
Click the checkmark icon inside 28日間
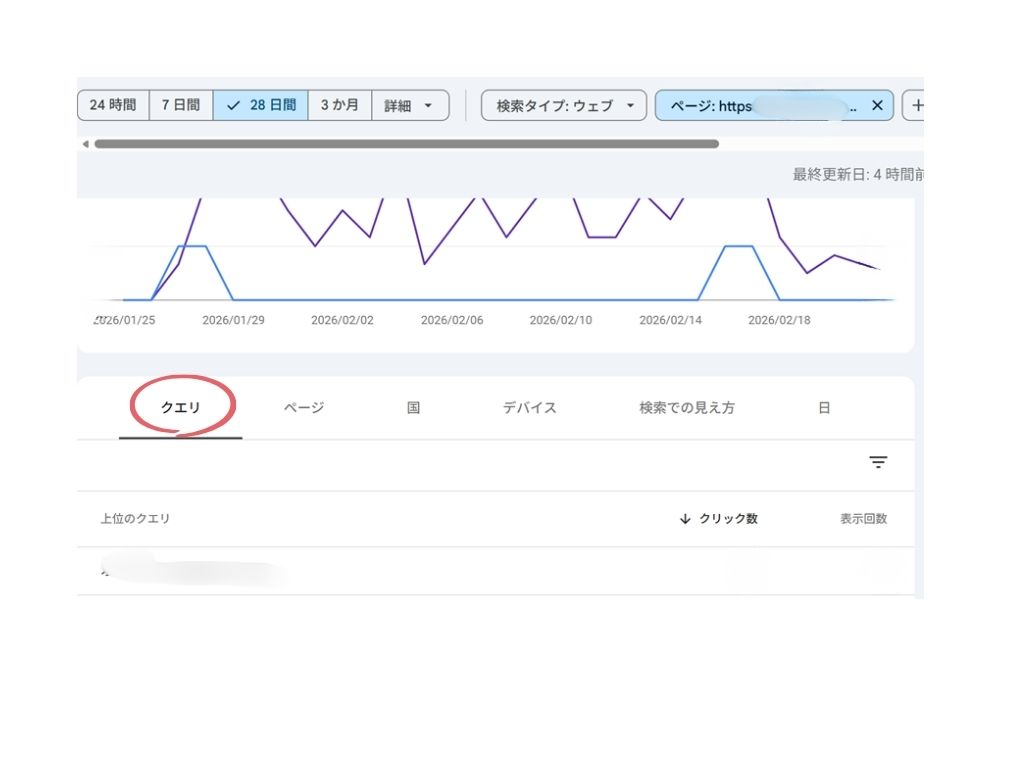233,105
